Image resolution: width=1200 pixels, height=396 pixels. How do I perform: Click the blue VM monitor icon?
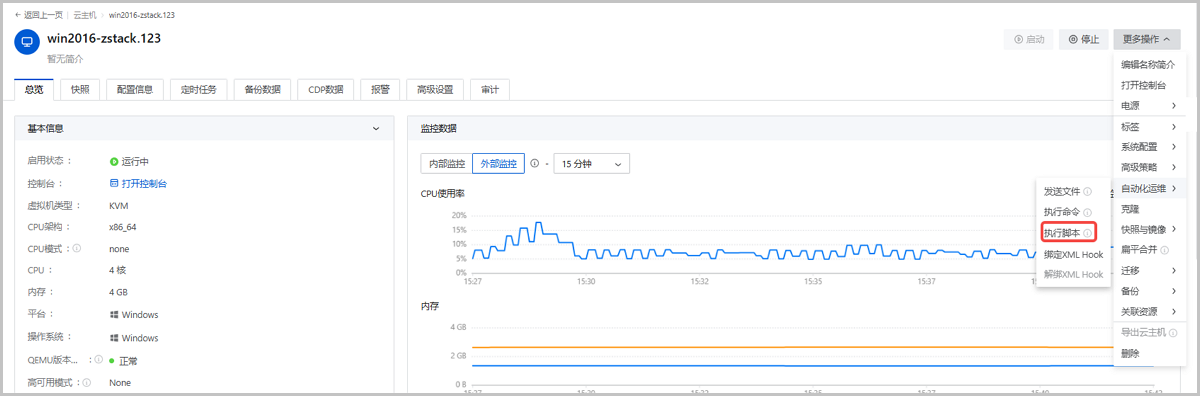27,43
